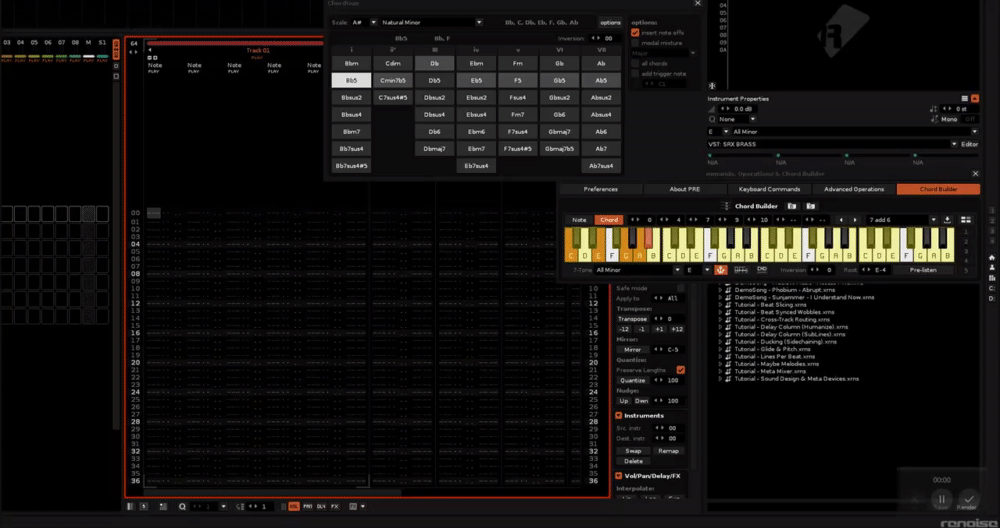This screenshot has height=528, width=1000.
Task: Open the Preferences tab
Action: pos(600,189)
